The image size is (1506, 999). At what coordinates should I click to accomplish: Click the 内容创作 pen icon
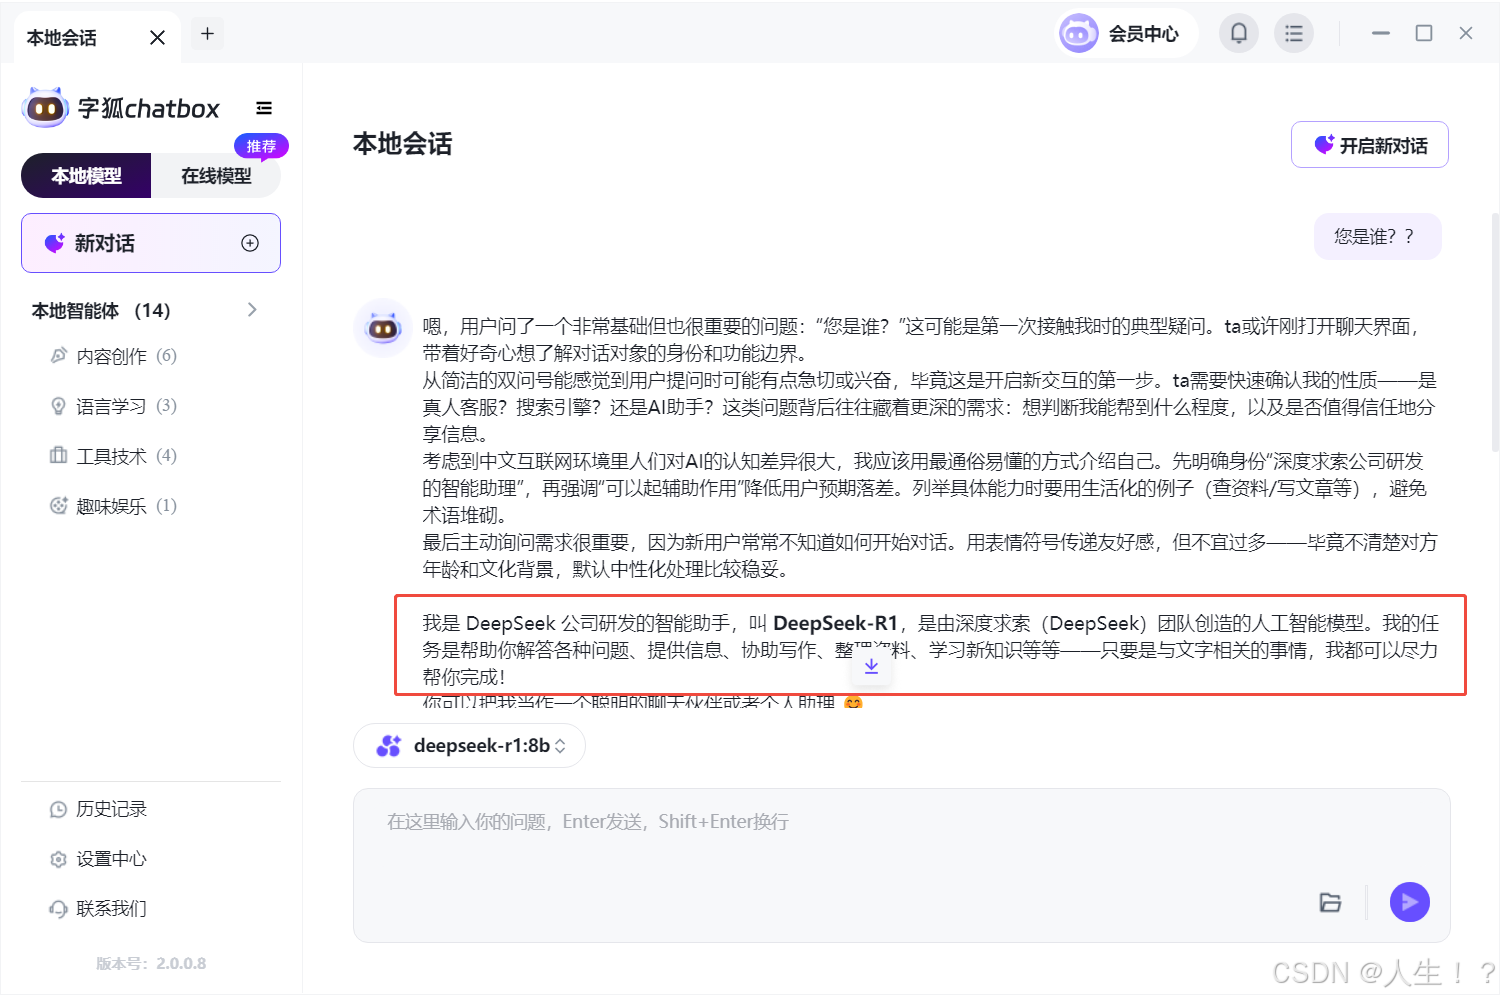click(x=59, y=355)
